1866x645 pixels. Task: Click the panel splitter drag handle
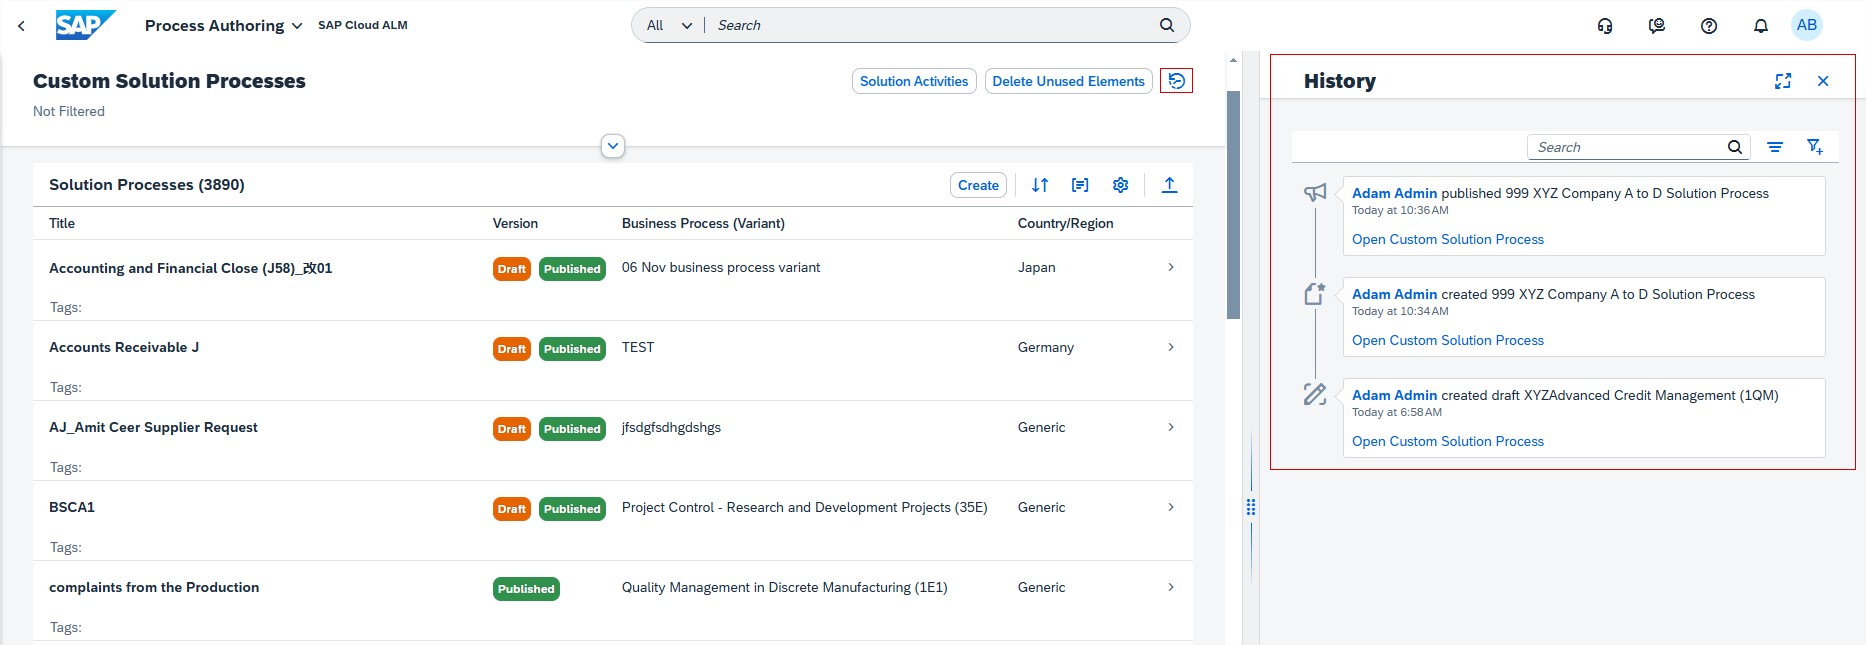1250,507
